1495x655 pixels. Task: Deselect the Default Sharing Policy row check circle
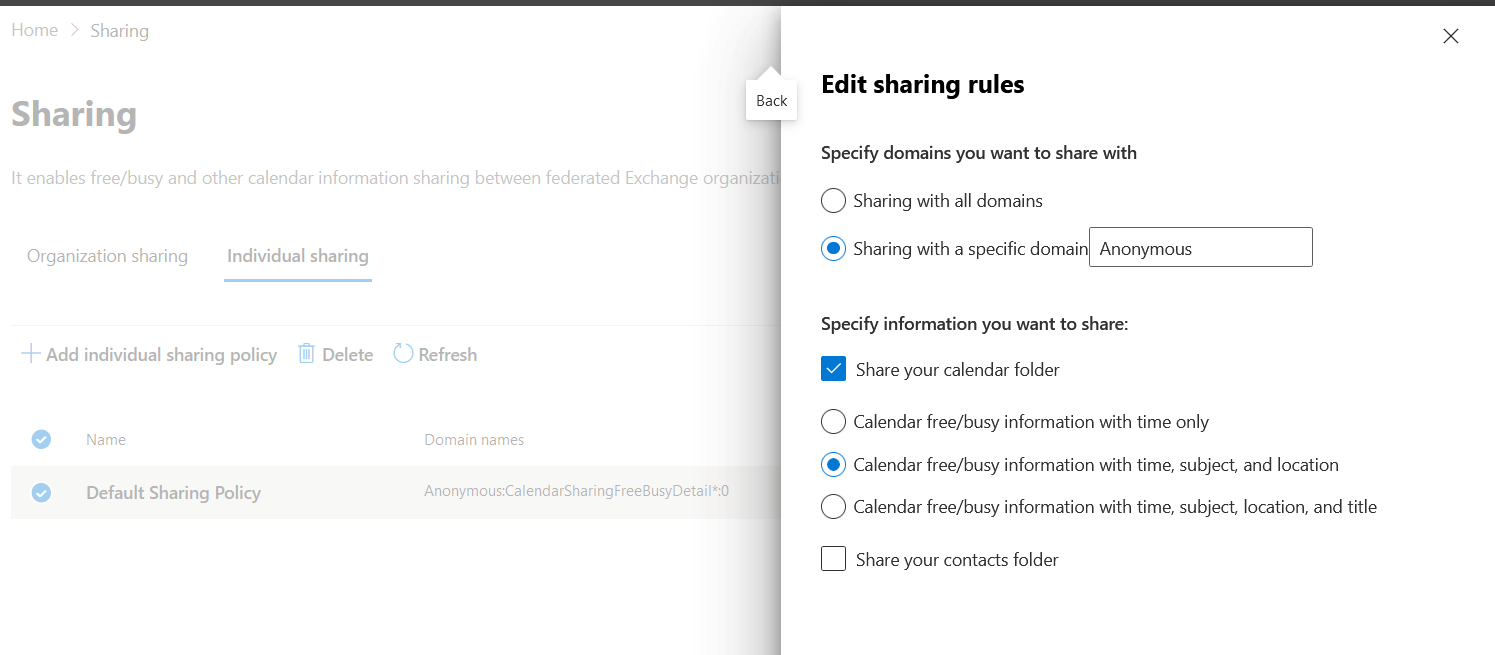click(41, 492)
